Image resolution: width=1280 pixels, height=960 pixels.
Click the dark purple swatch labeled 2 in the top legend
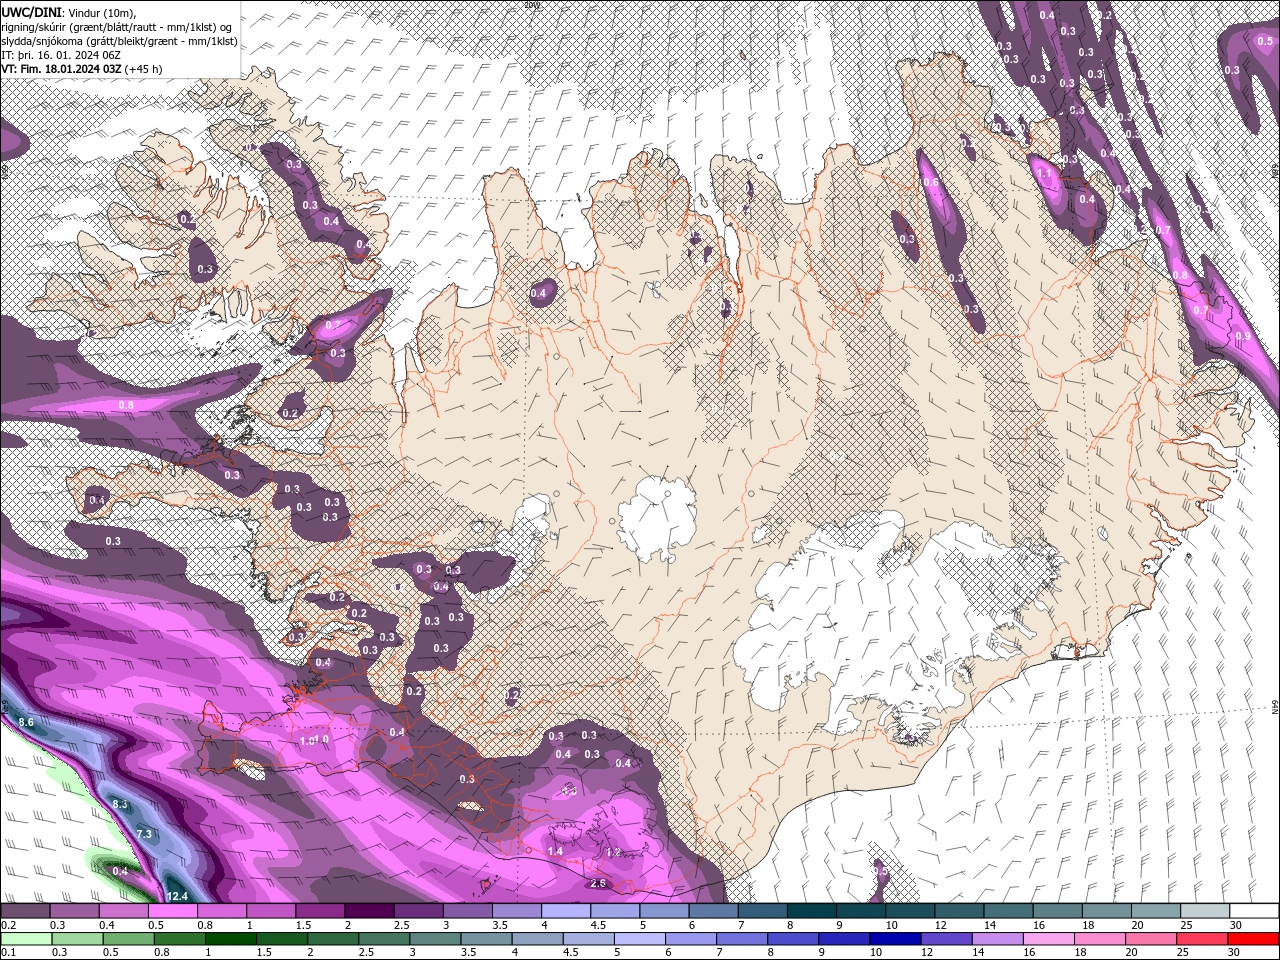369,911
